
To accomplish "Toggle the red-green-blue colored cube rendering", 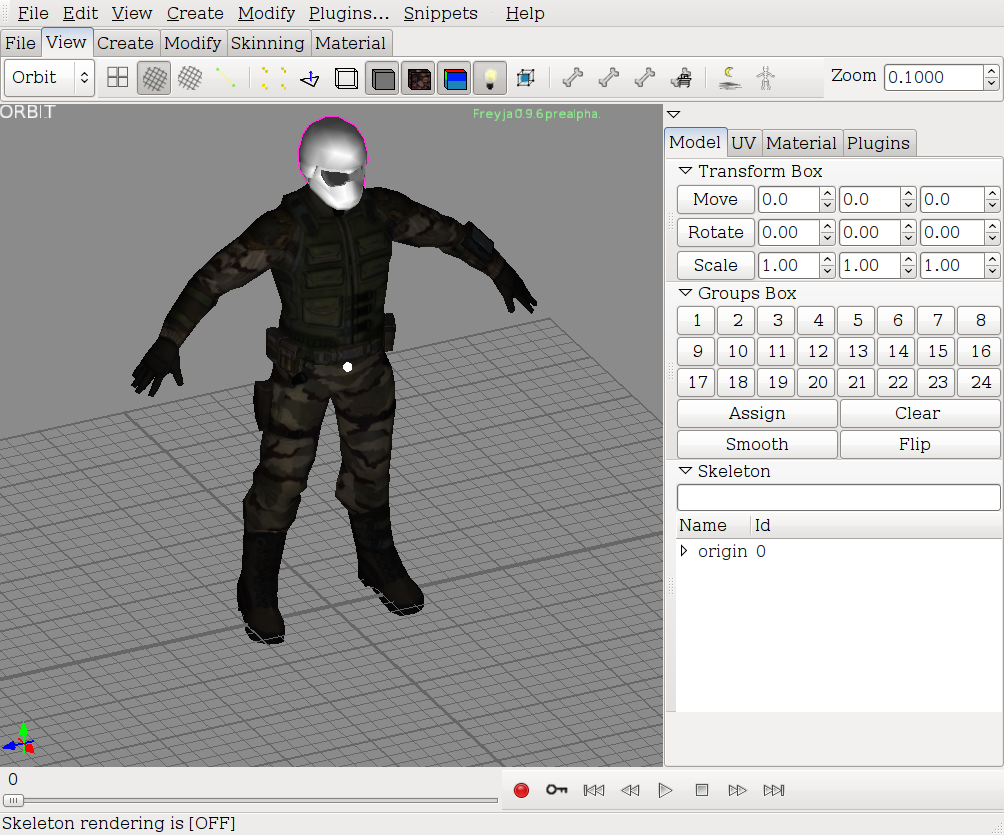I will pyautogui.click(x=455, y=78).
